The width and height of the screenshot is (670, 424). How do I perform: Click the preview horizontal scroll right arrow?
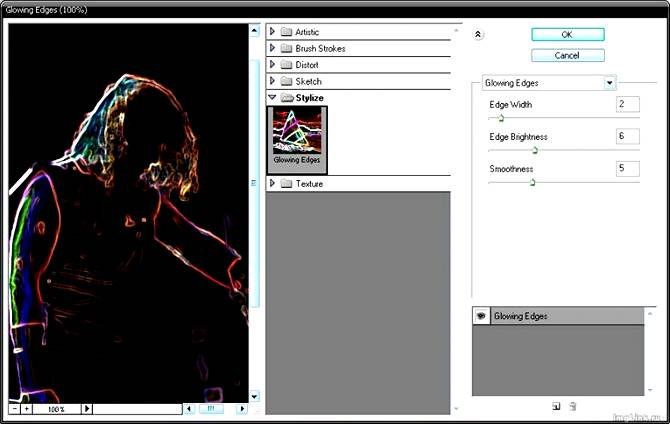point(242,409)
